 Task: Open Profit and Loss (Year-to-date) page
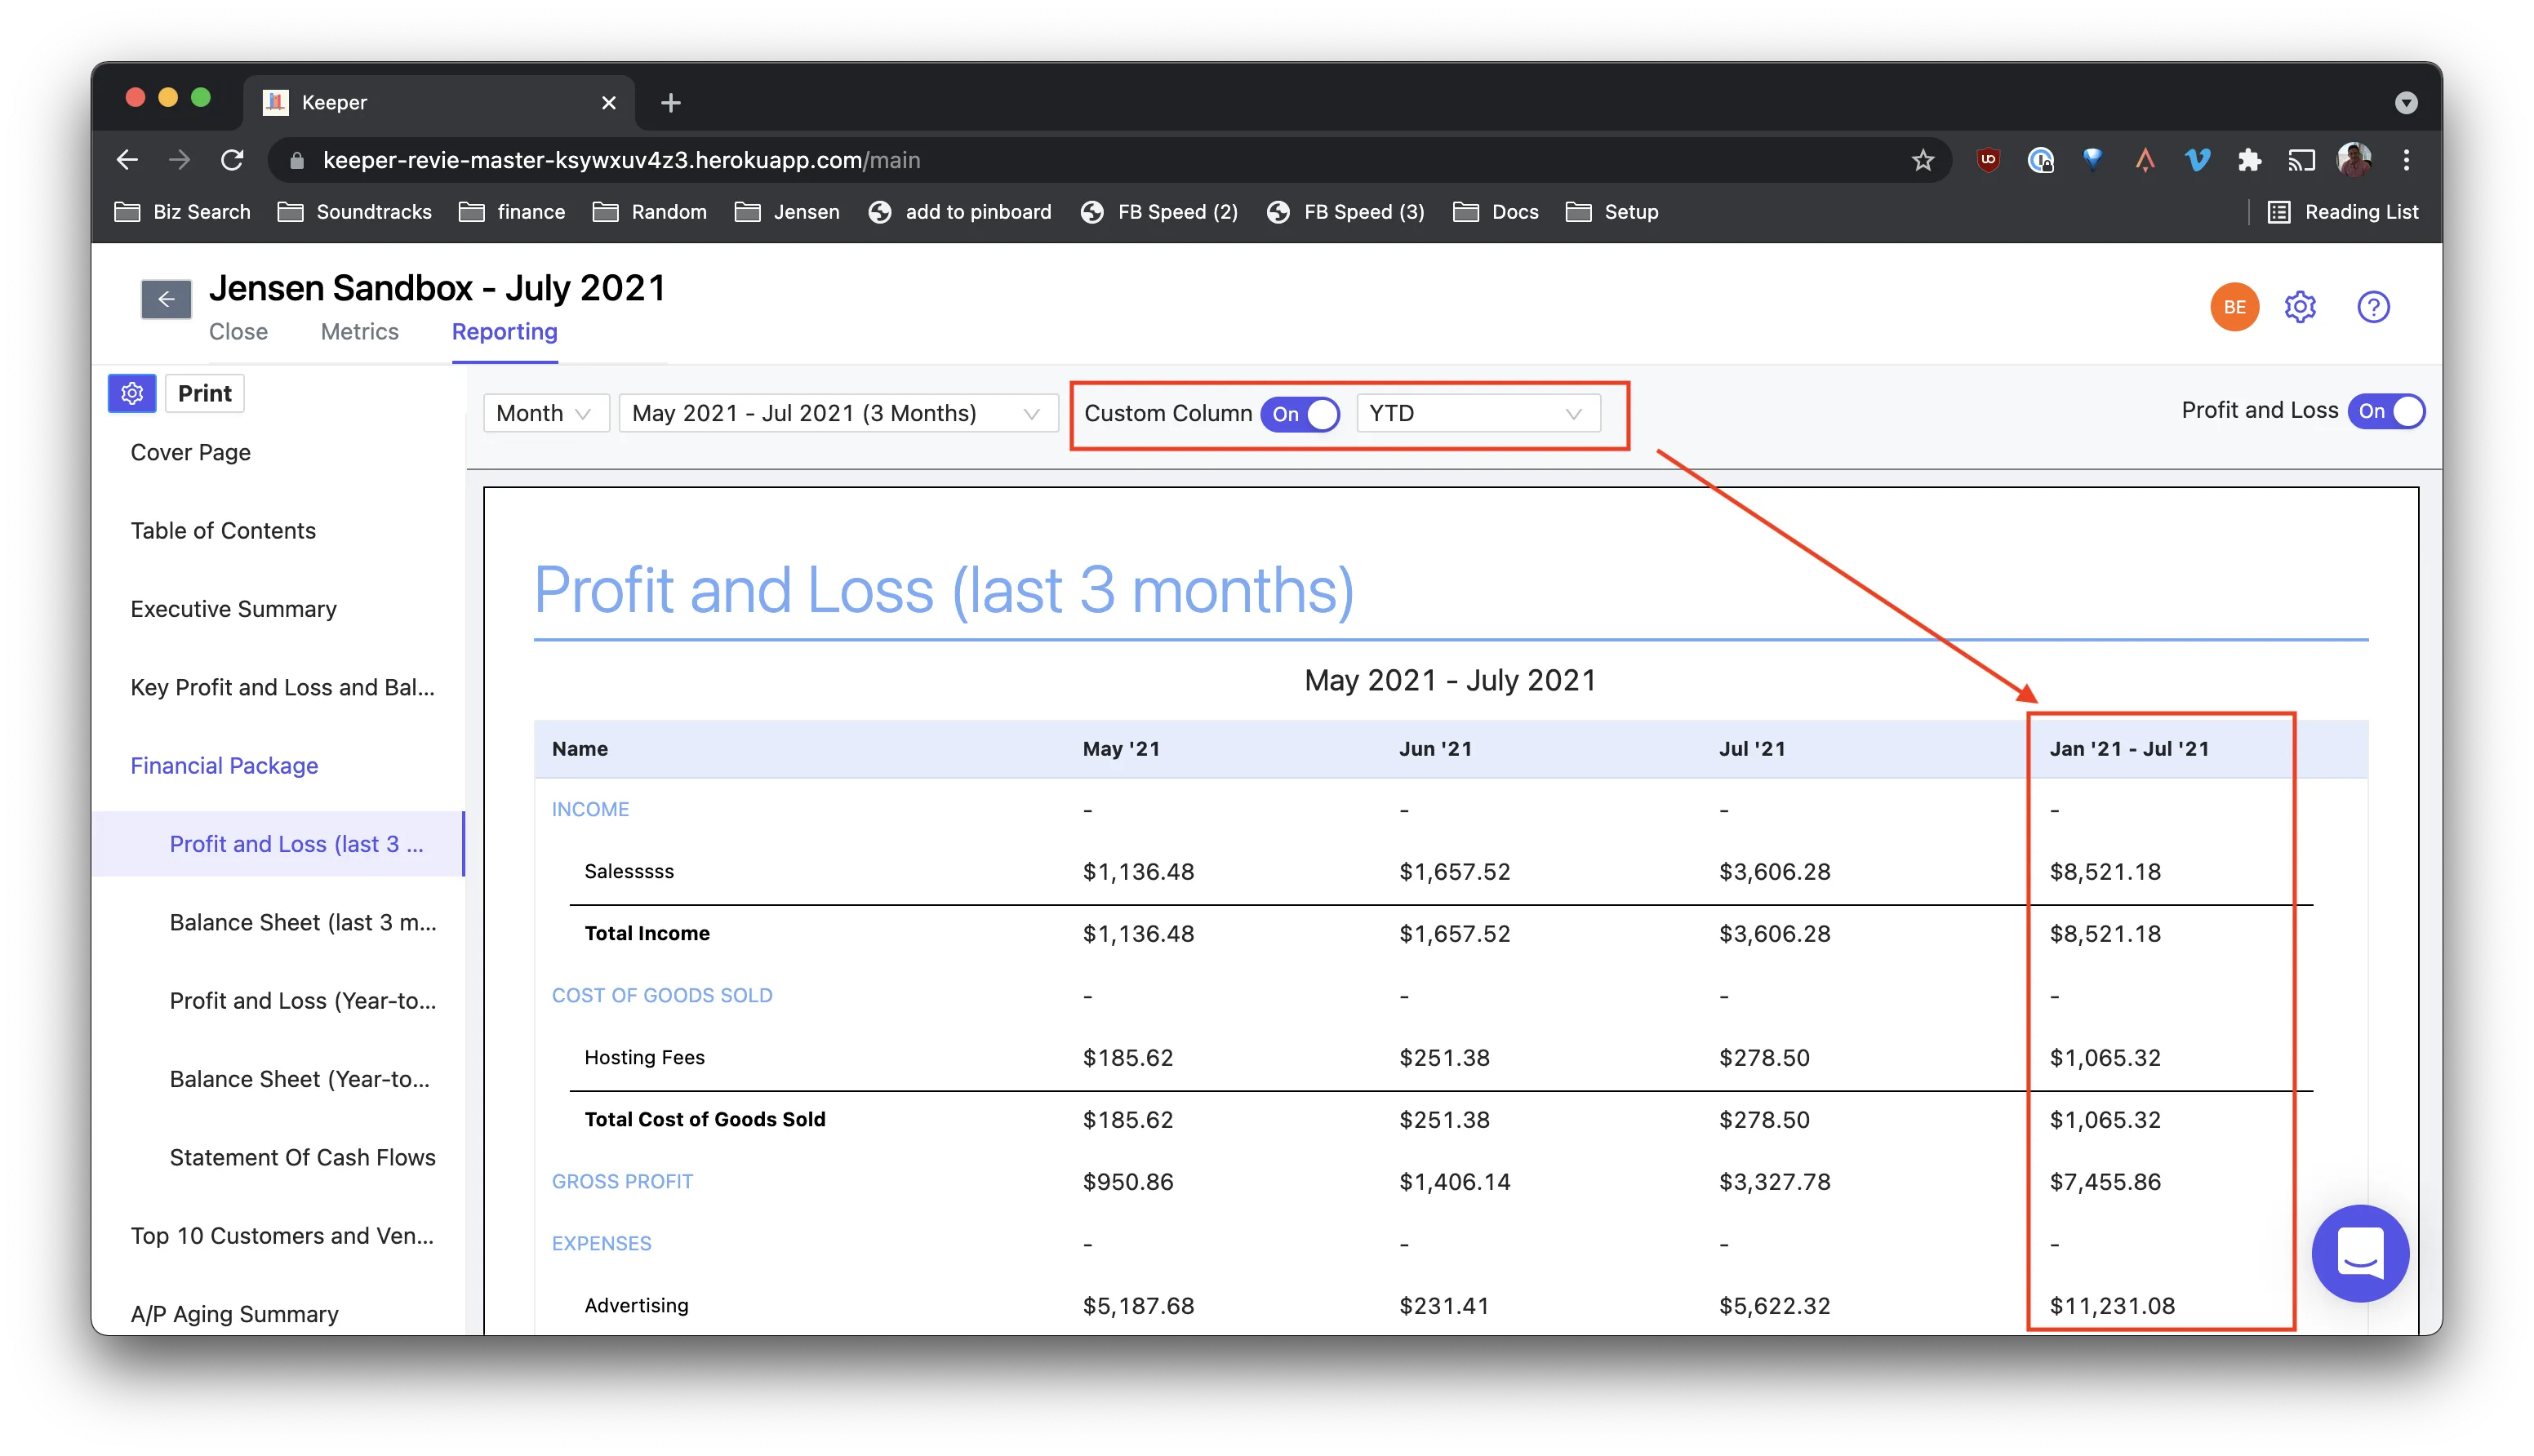tap(302, 1000)
